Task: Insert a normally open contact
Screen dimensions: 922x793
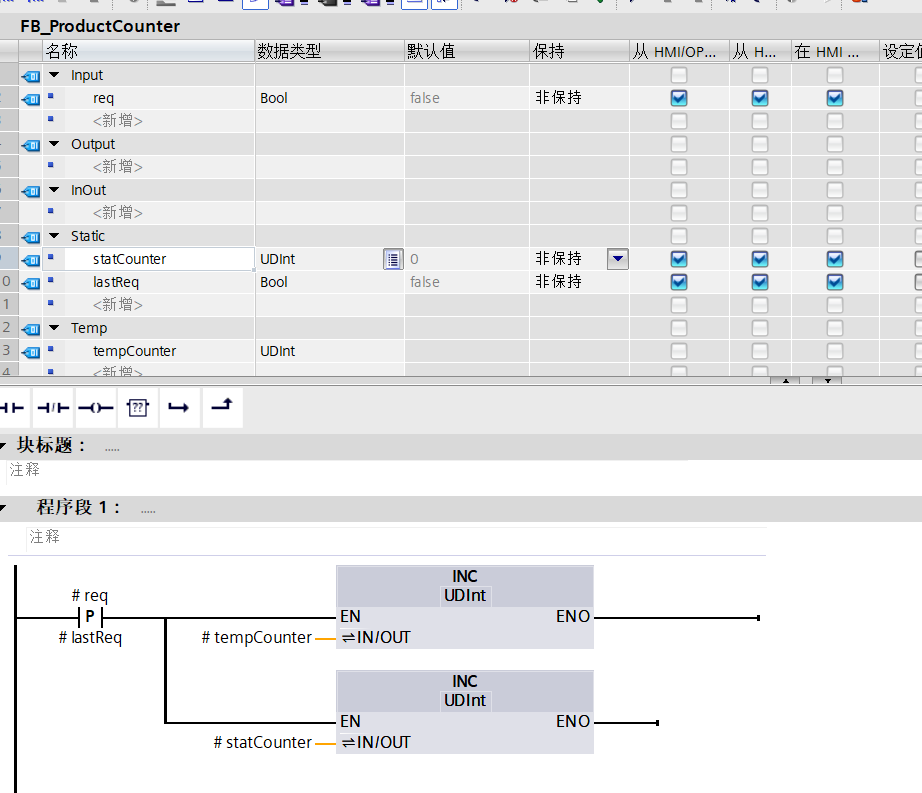Action: point(13,408)
